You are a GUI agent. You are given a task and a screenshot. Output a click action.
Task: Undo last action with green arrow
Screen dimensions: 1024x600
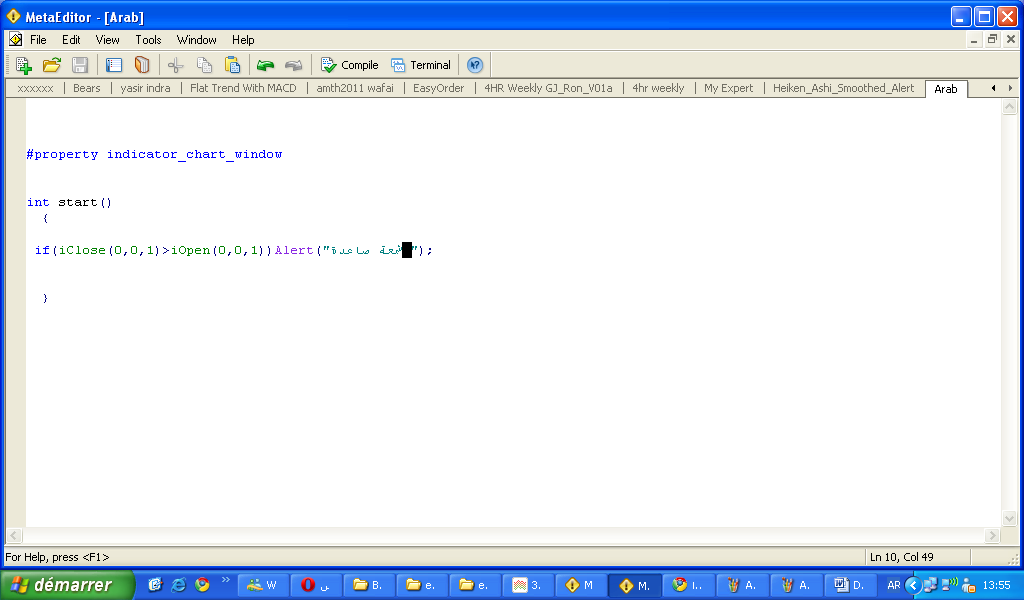pyautogui.click(x=265, y=65)
